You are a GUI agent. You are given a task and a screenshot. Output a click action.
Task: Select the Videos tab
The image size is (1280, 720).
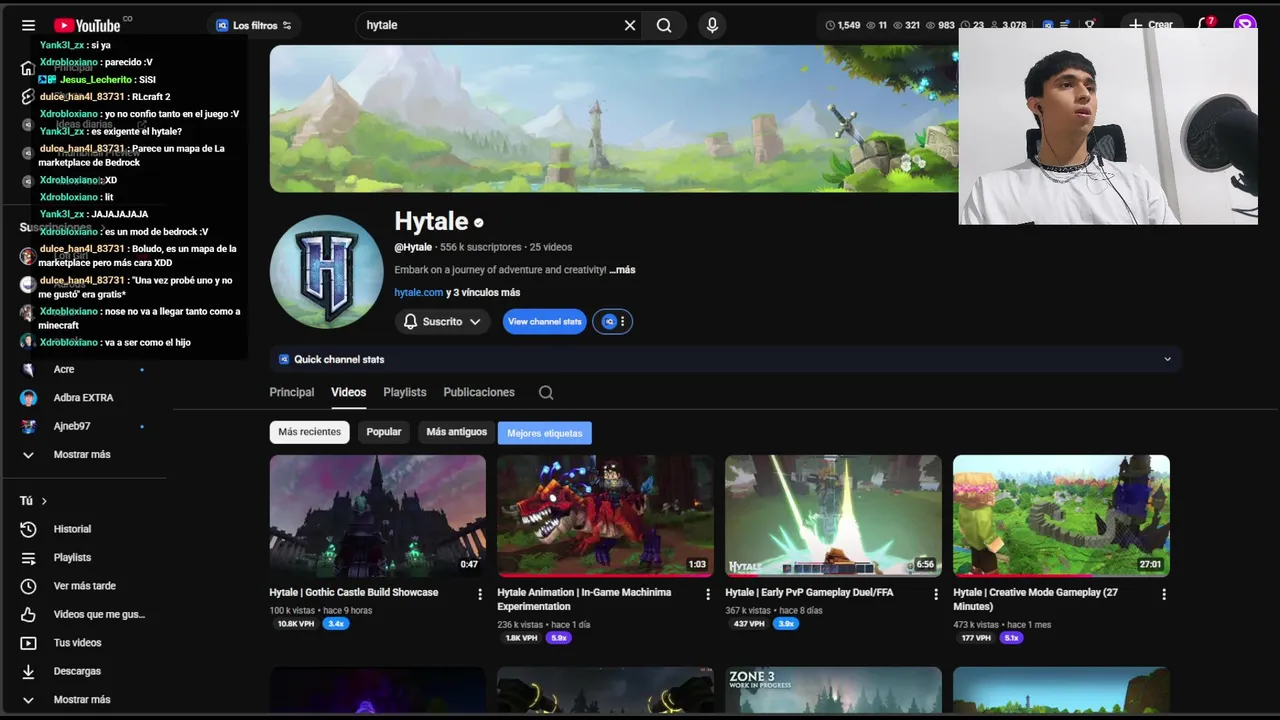(348, 392)
